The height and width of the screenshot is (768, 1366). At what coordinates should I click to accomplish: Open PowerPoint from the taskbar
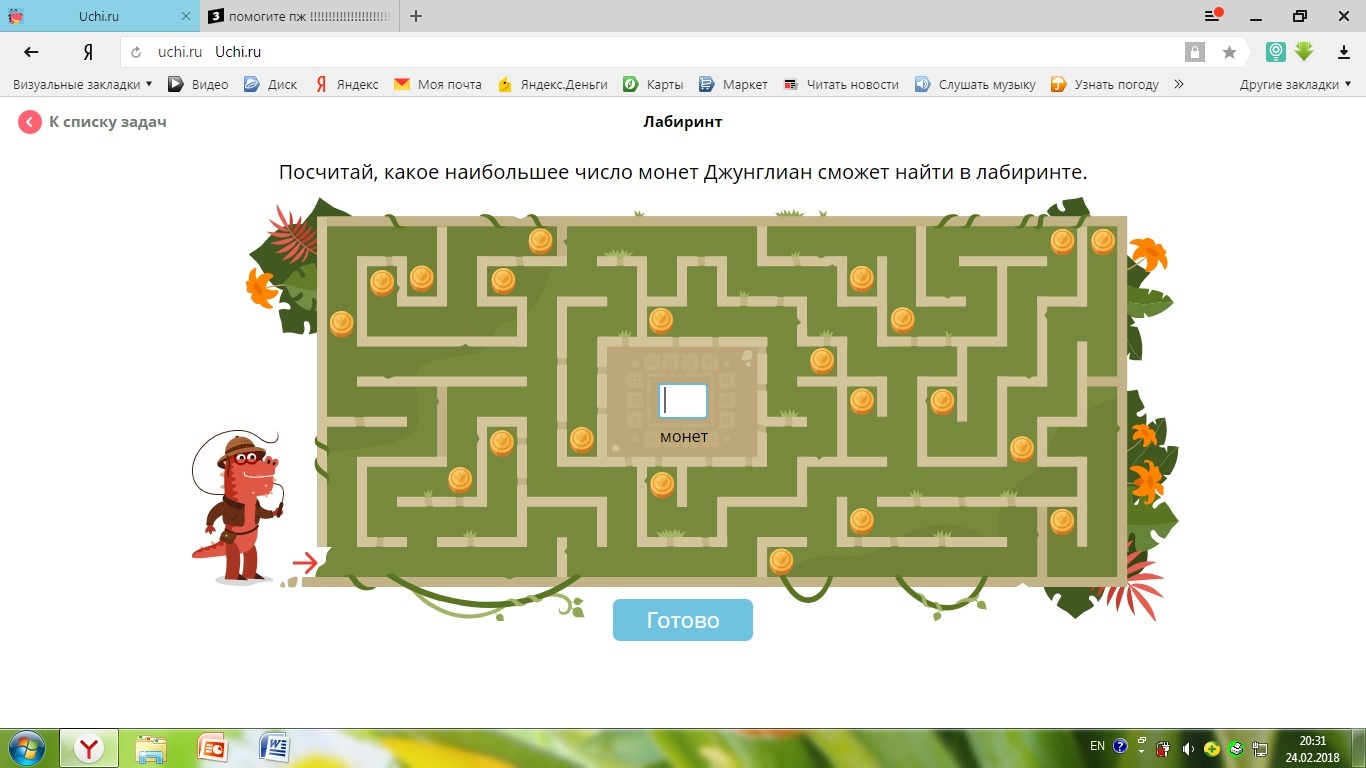click(x=213, y=748)
